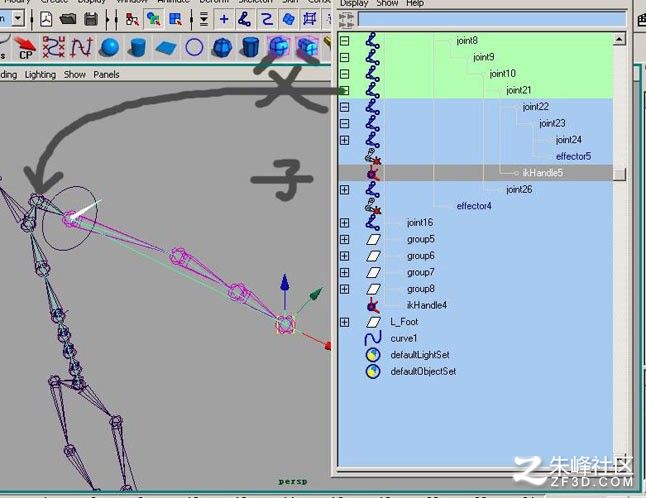Image resolution: width=646 pixels, height=498 pixels.
Task: Create a NURBS circle from the shelf
Action: 194,48
